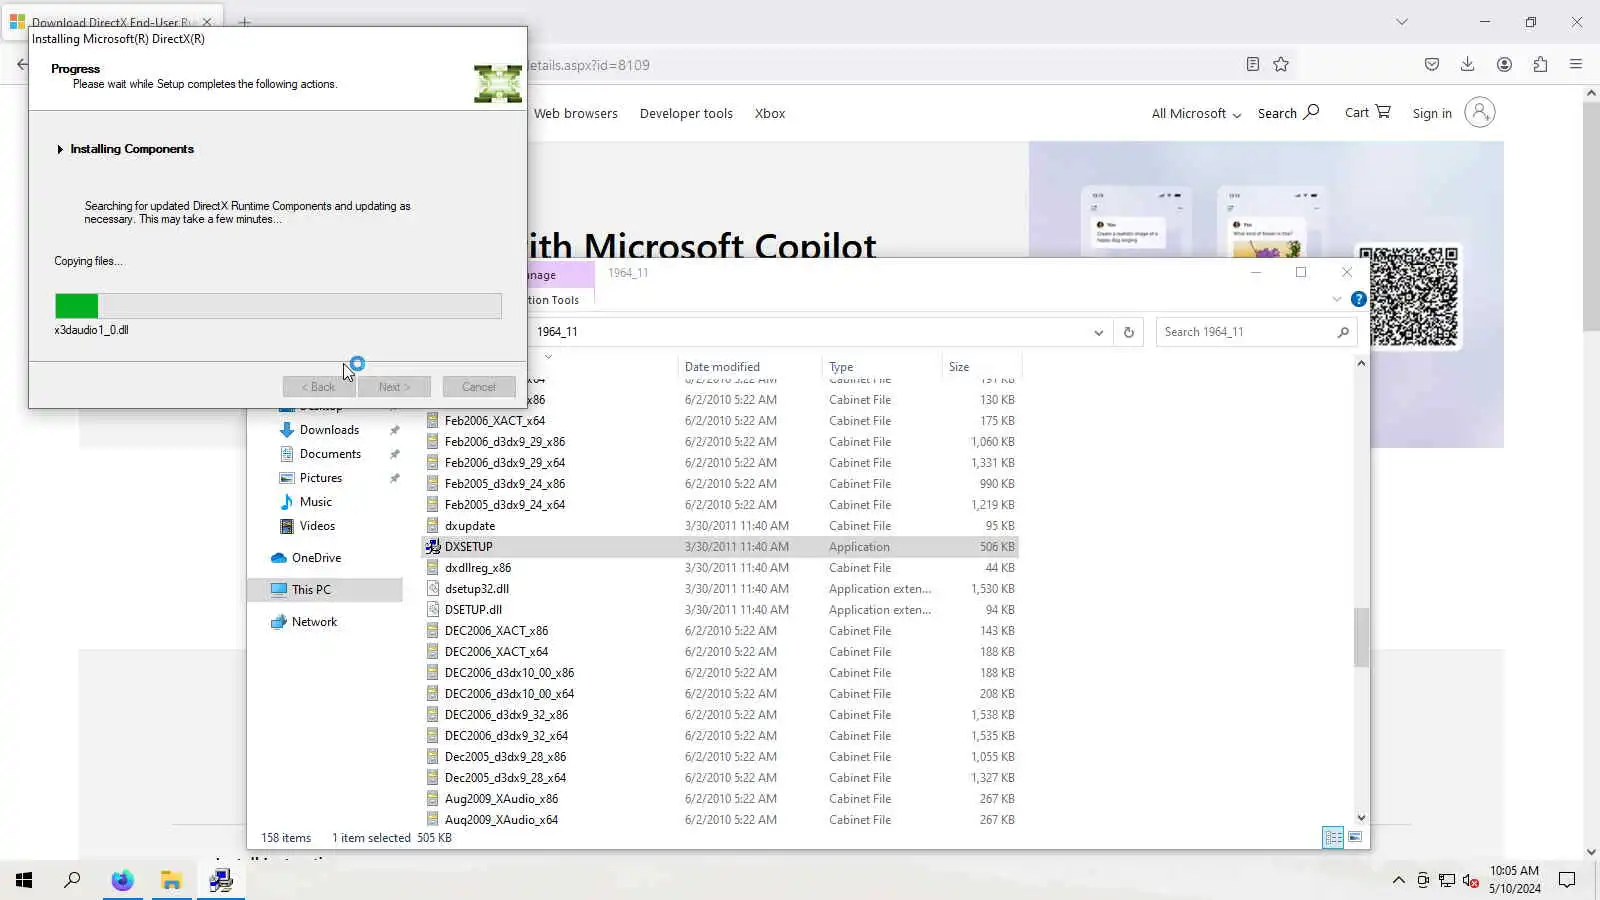This screenshot has height=900, width=1600.
Task: Select Aug2009_XAudio_x86 file
Action: coord(501,799)
